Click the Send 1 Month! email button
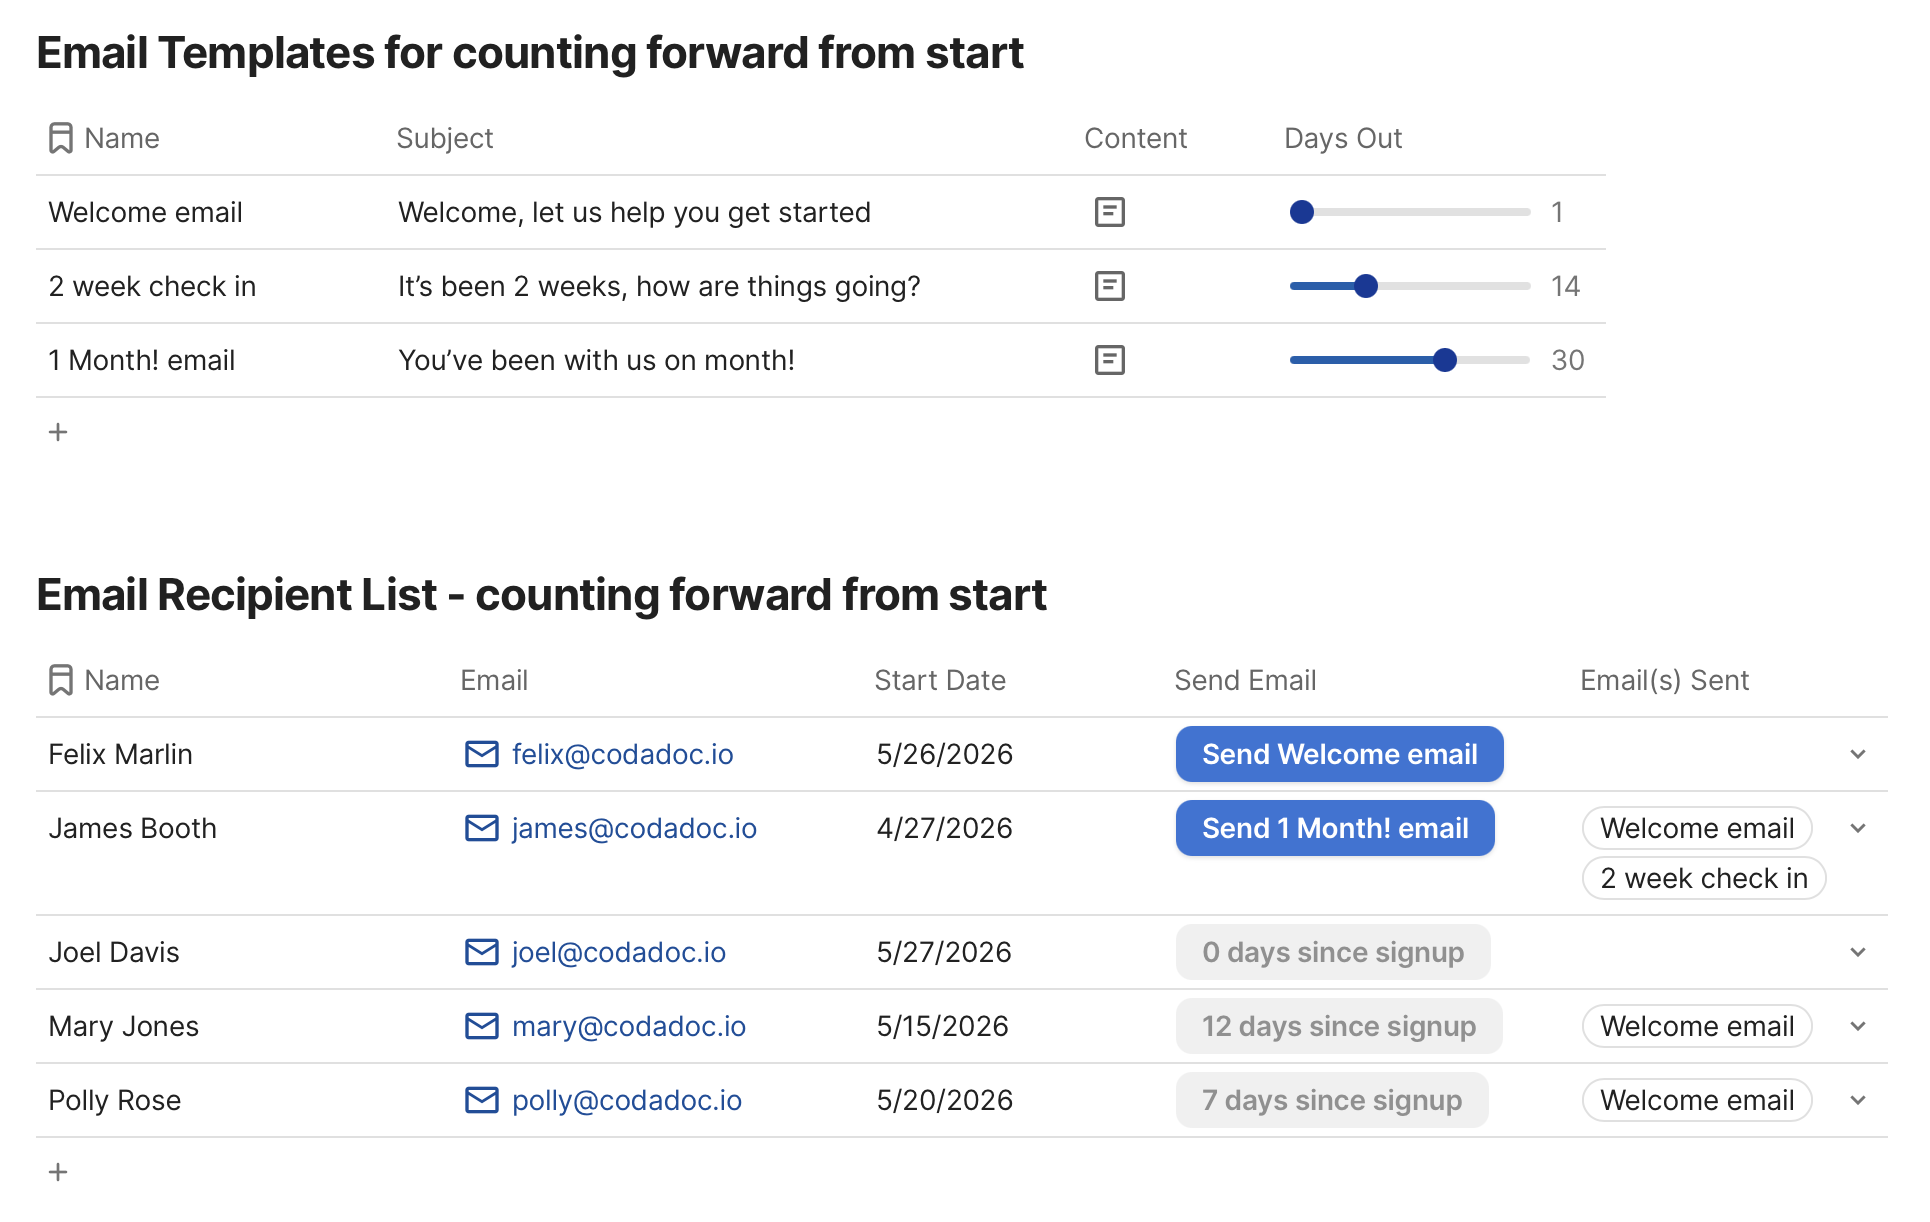 (1335, 828)
